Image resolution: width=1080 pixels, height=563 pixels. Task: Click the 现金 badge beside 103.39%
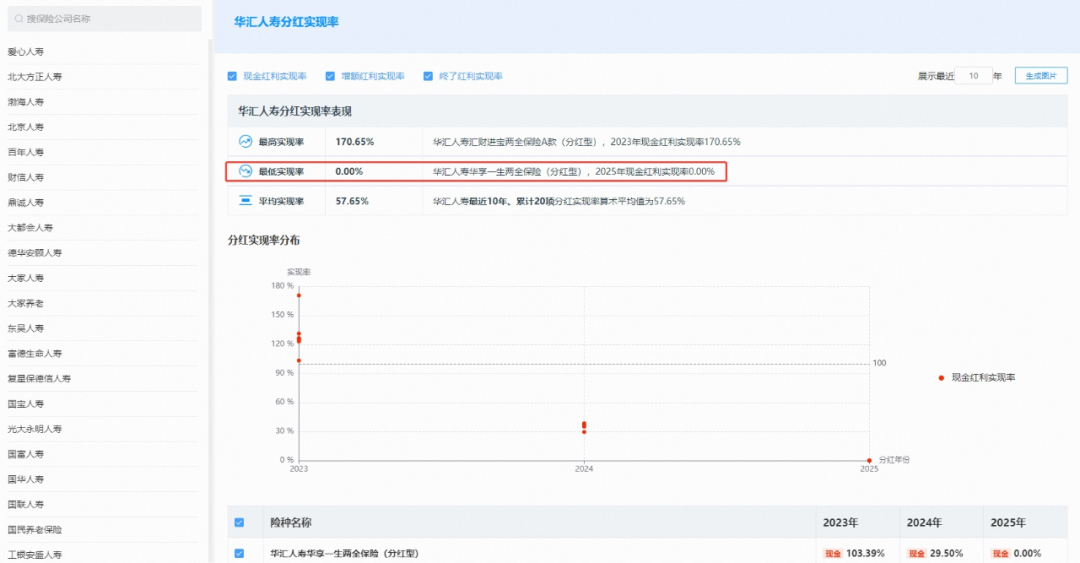(x=833, y=553)
